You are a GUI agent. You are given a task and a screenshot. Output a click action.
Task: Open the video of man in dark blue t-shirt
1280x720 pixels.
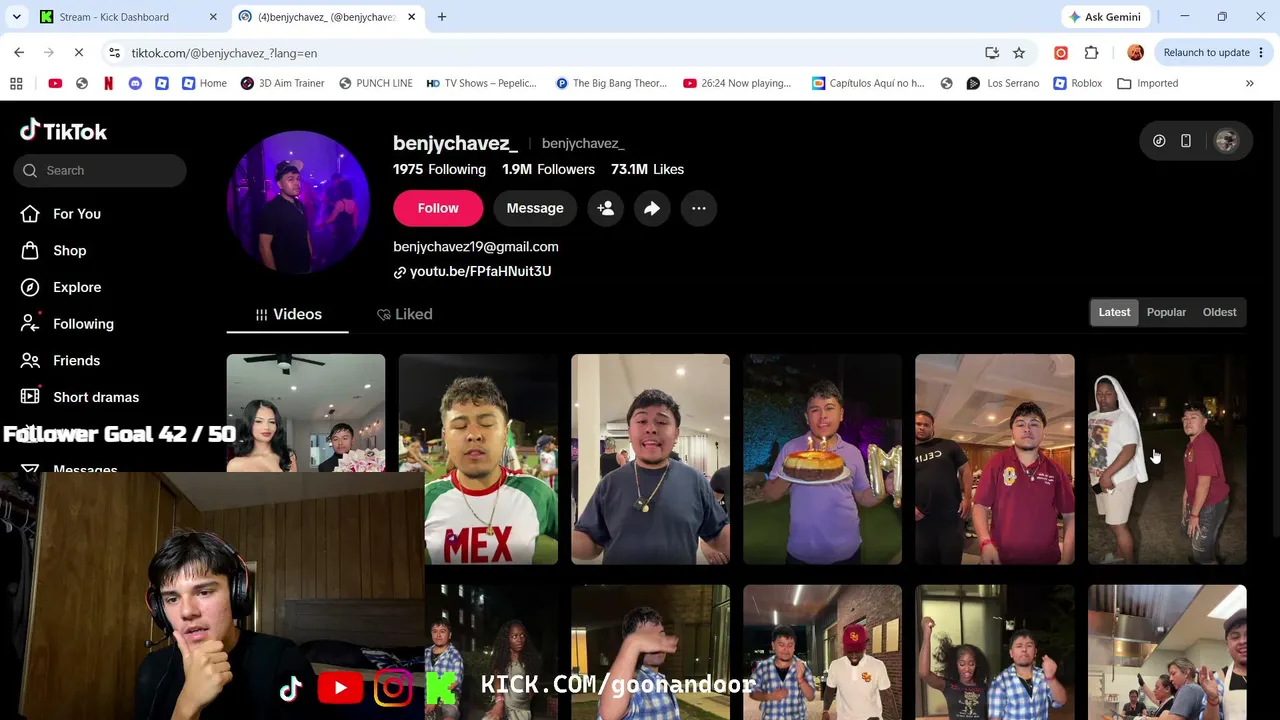tap(650, 459)
